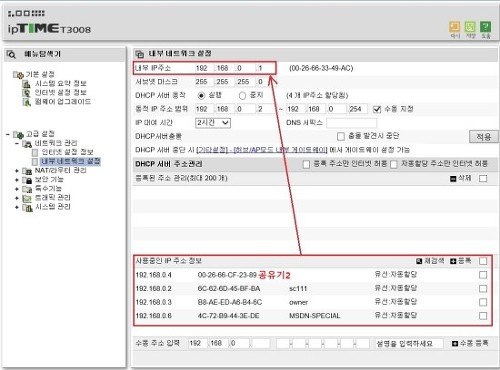
Task: Click the first MAC address box in 수동 주소 입력
Action: pos(283,343)
